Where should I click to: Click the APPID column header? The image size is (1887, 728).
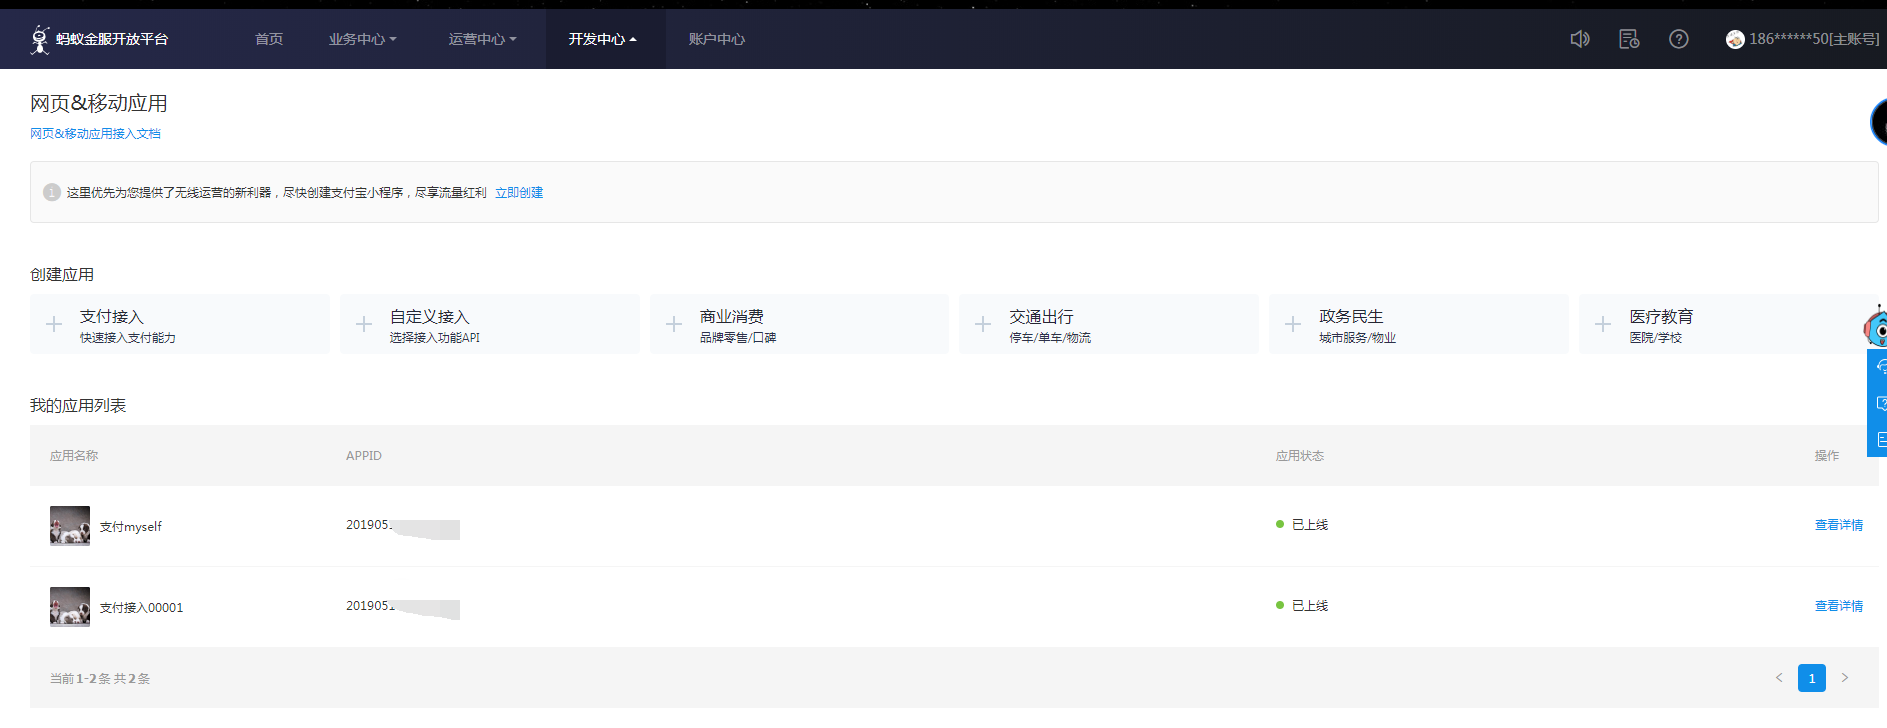[364, 455]
